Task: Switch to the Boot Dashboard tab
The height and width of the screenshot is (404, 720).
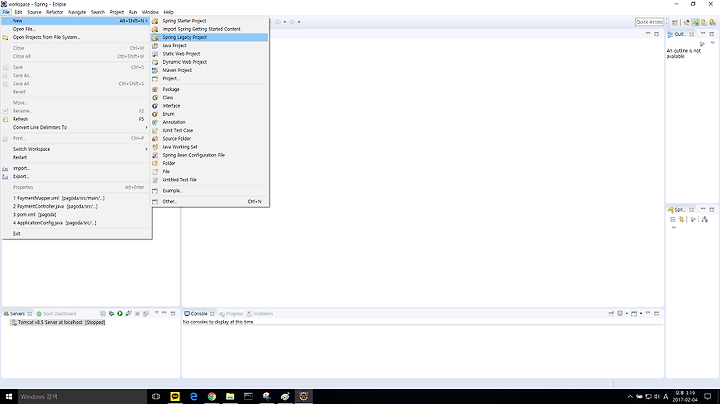Action: 56,314
